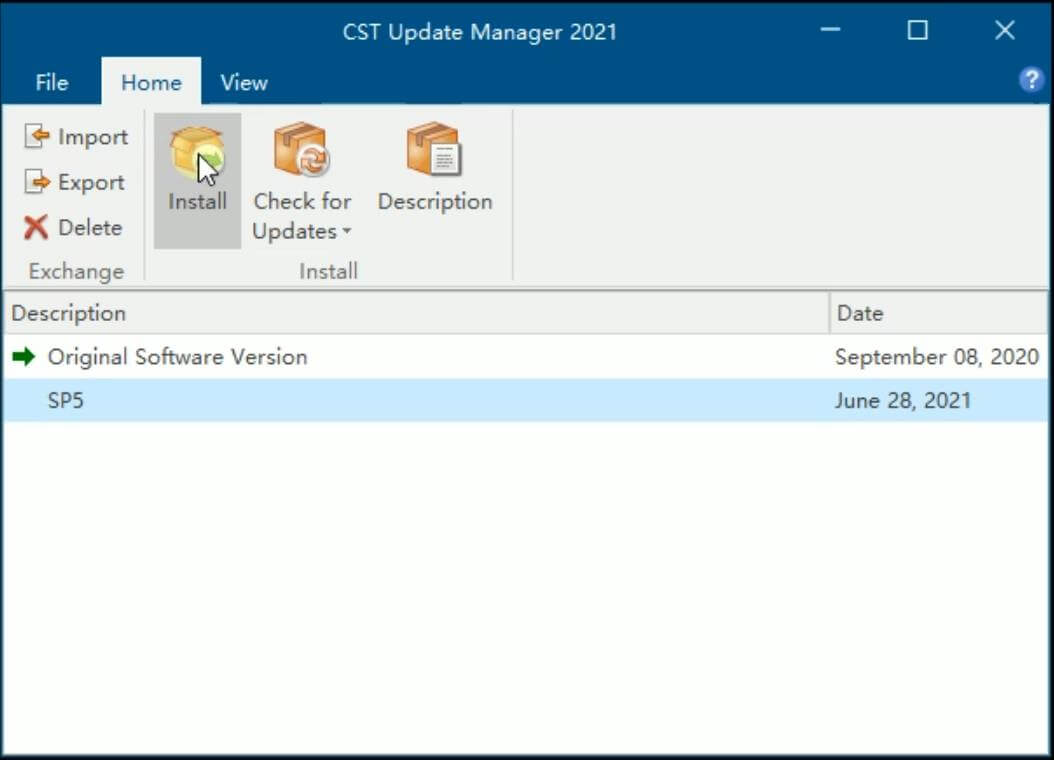Switch to the View ribbon tab

pyautogui.click(x=244, y=83)
